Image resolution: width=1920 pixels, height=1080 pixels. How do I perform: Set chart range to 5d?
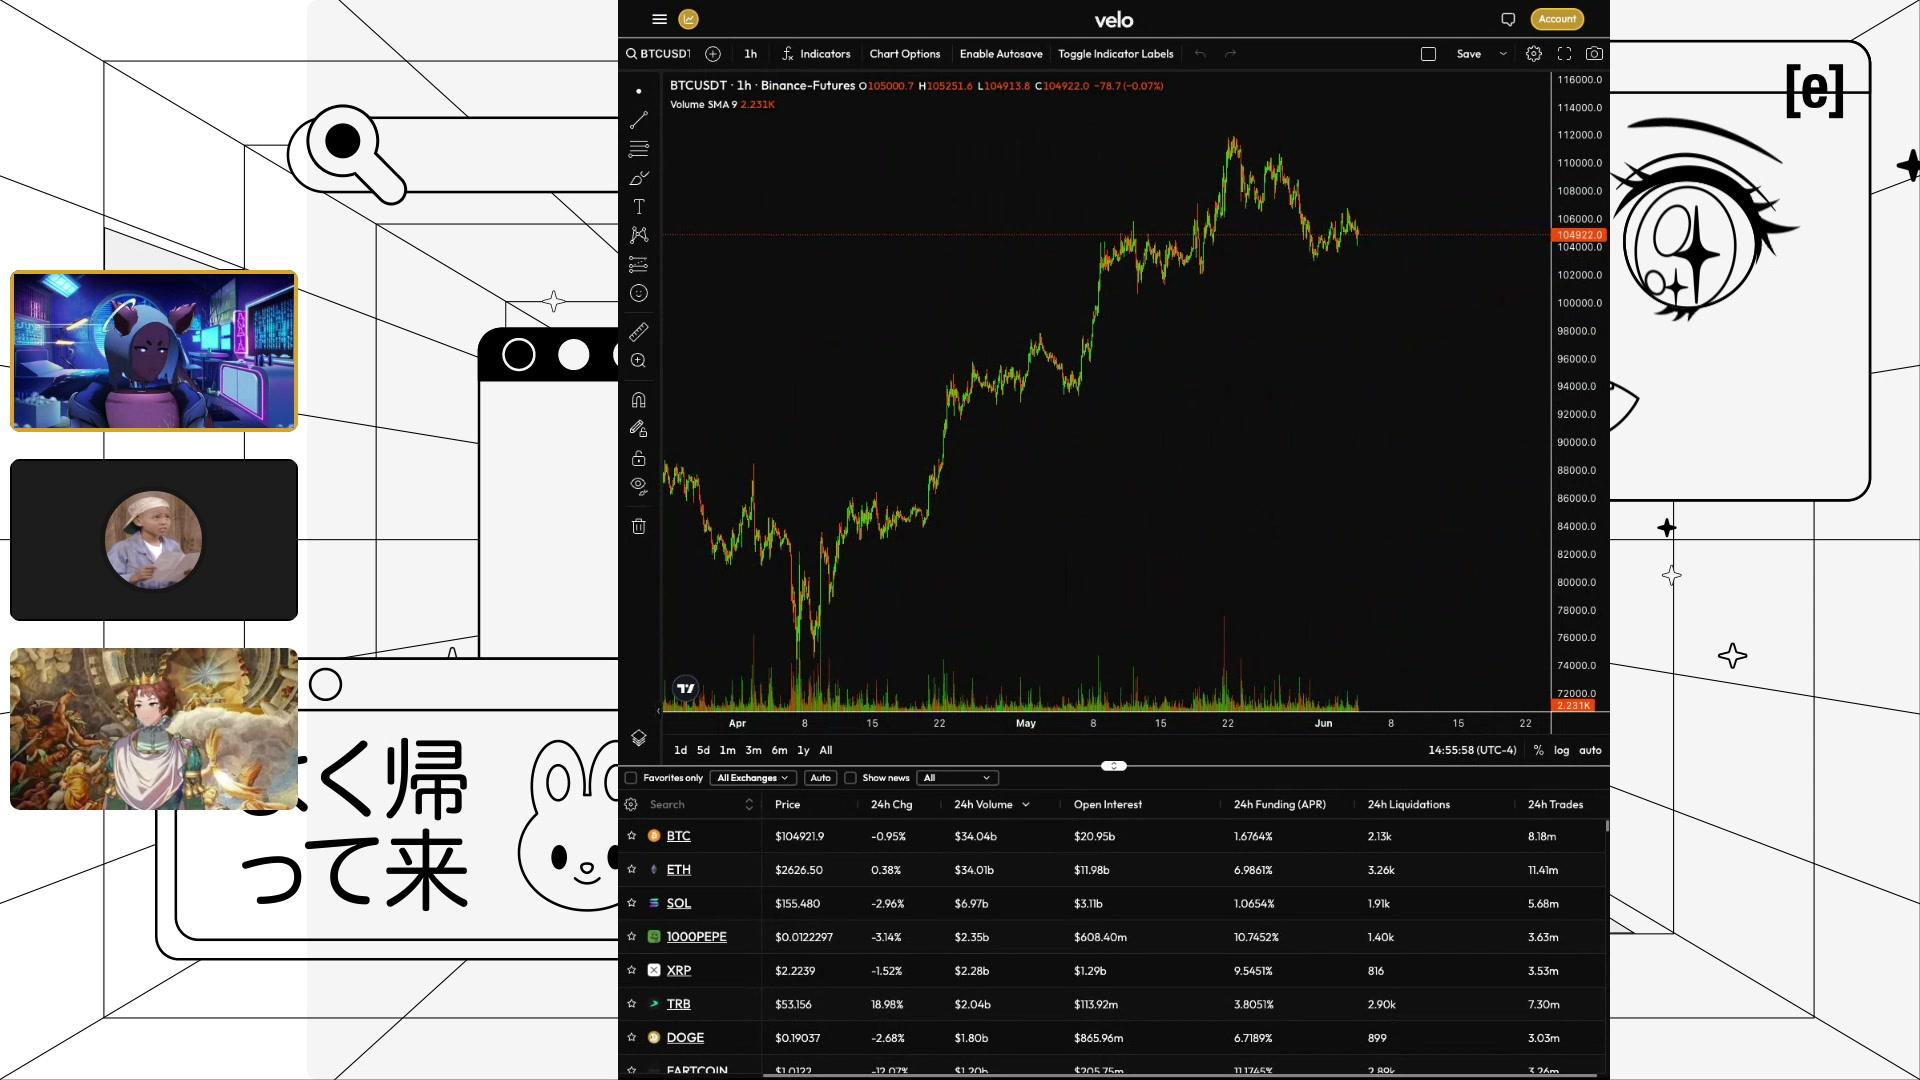click(x=704, y=750)
